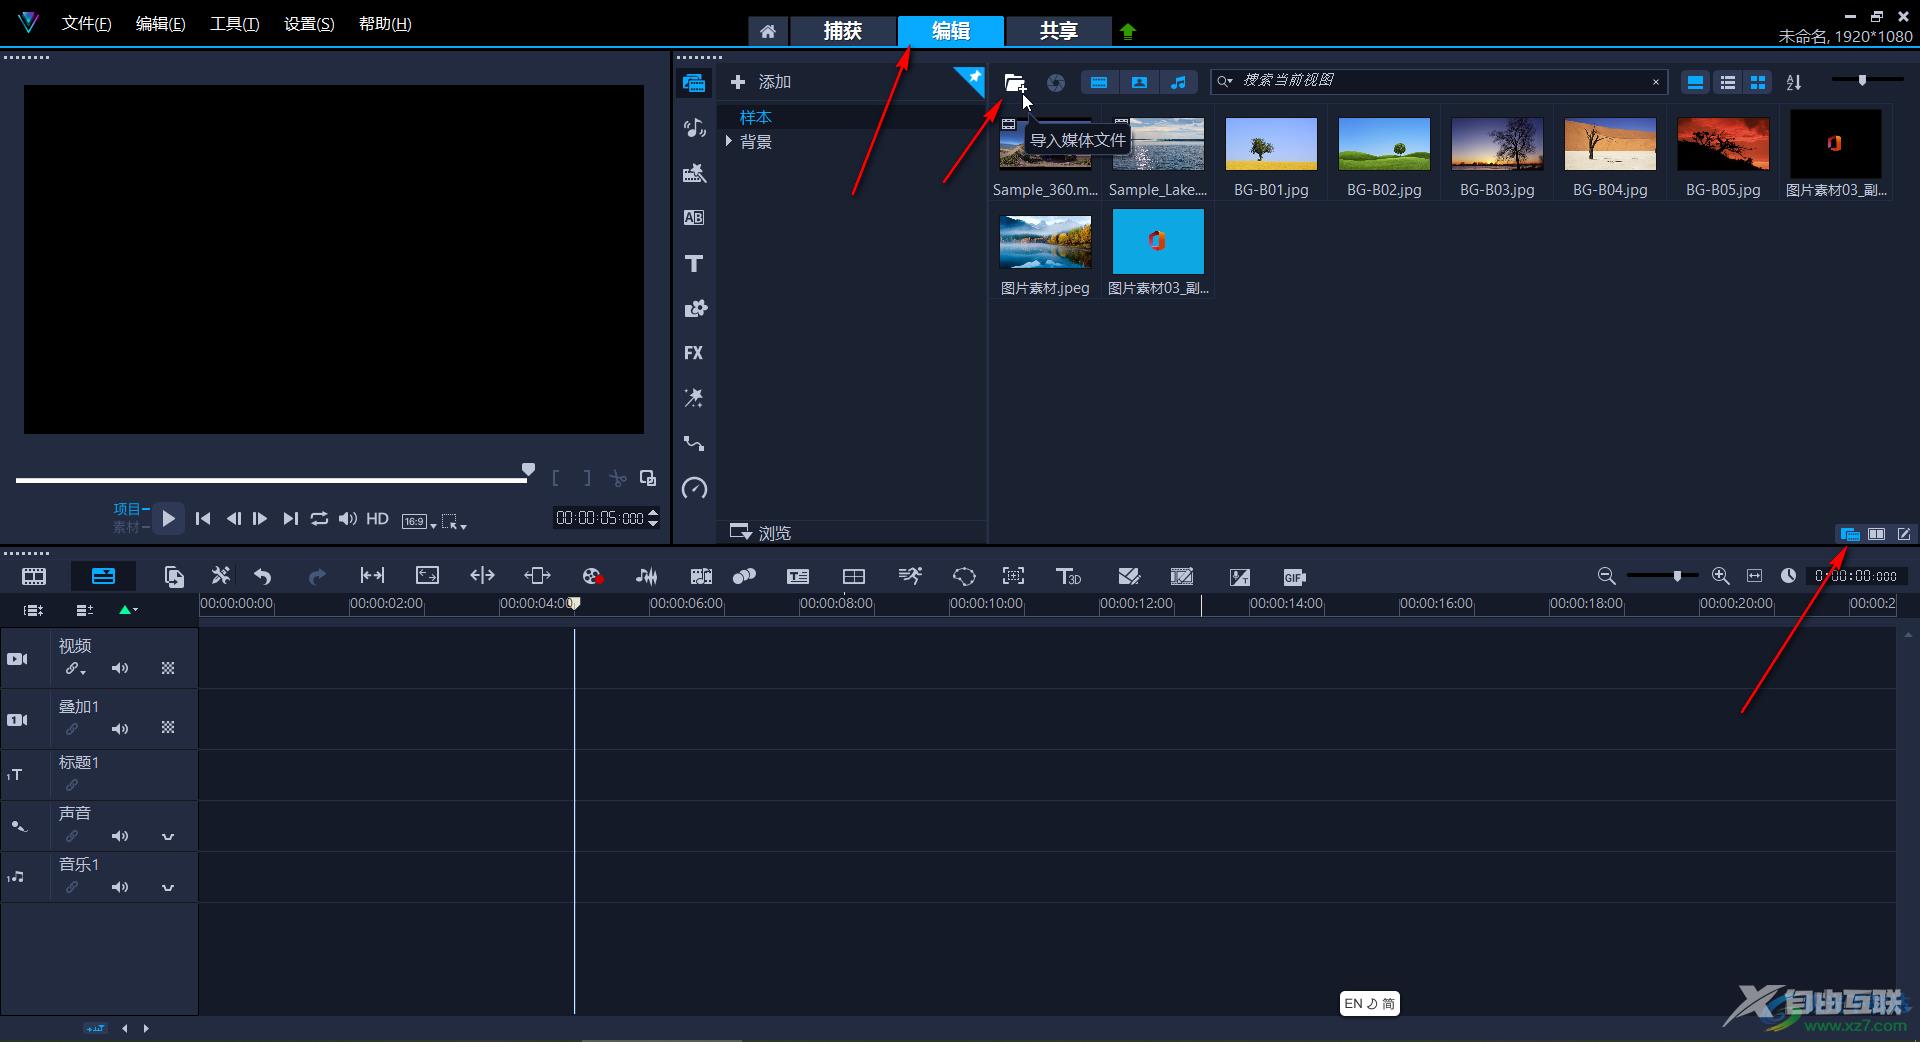1920x1042 pixels.
Task: Toggle HD preview mode
Action: point(377,519)
